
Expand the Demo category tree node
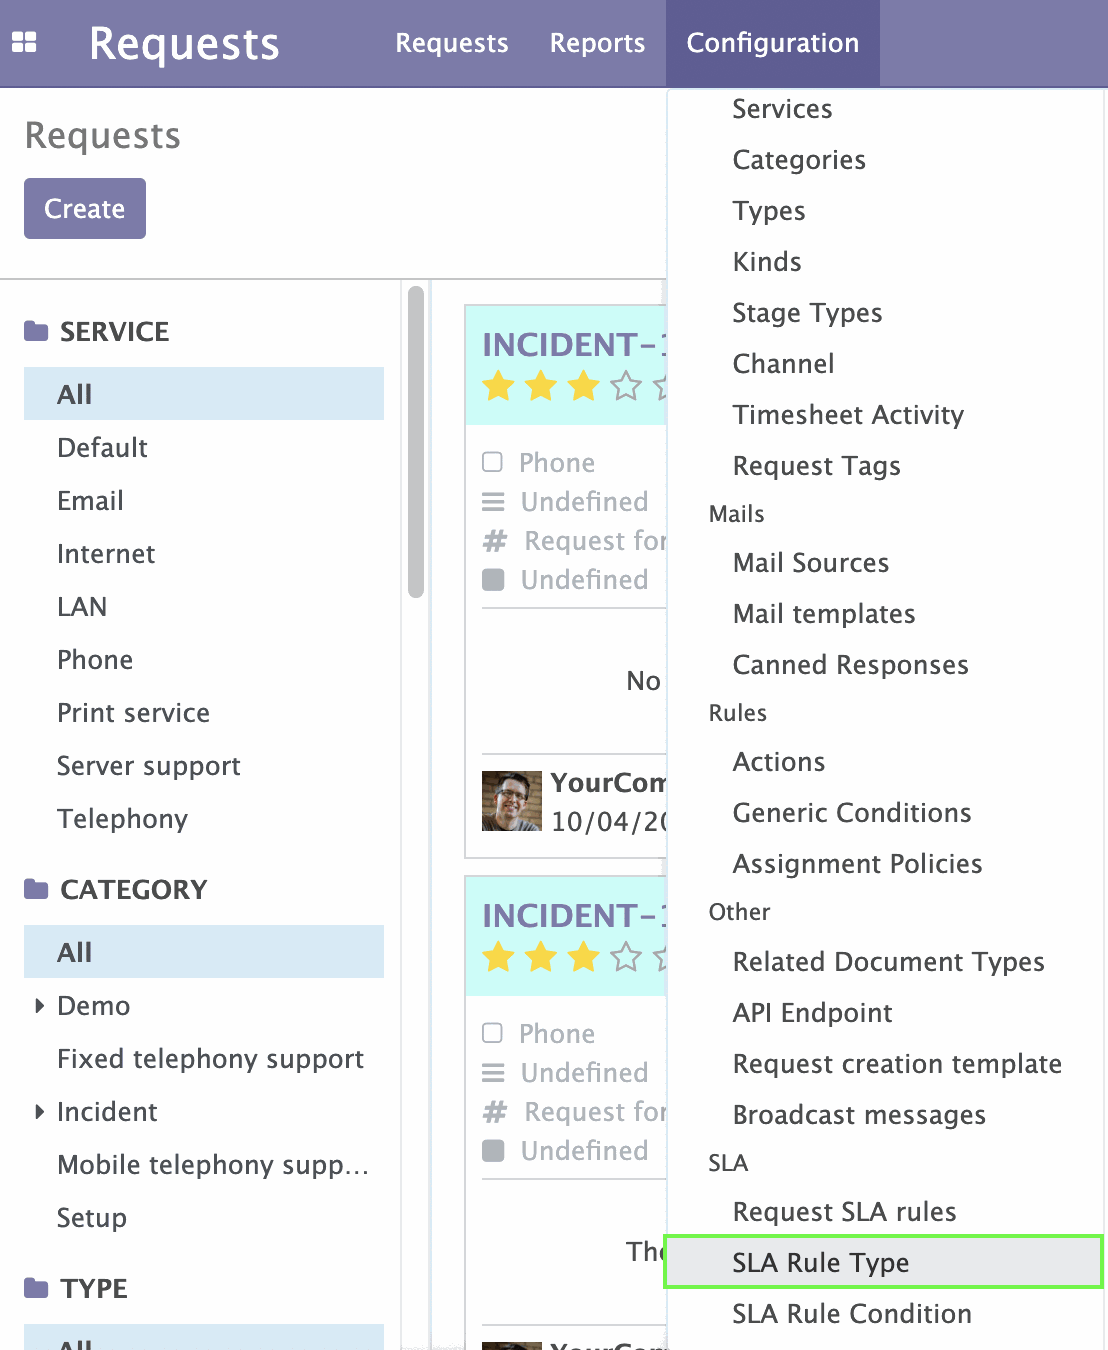pos(40,1005)
